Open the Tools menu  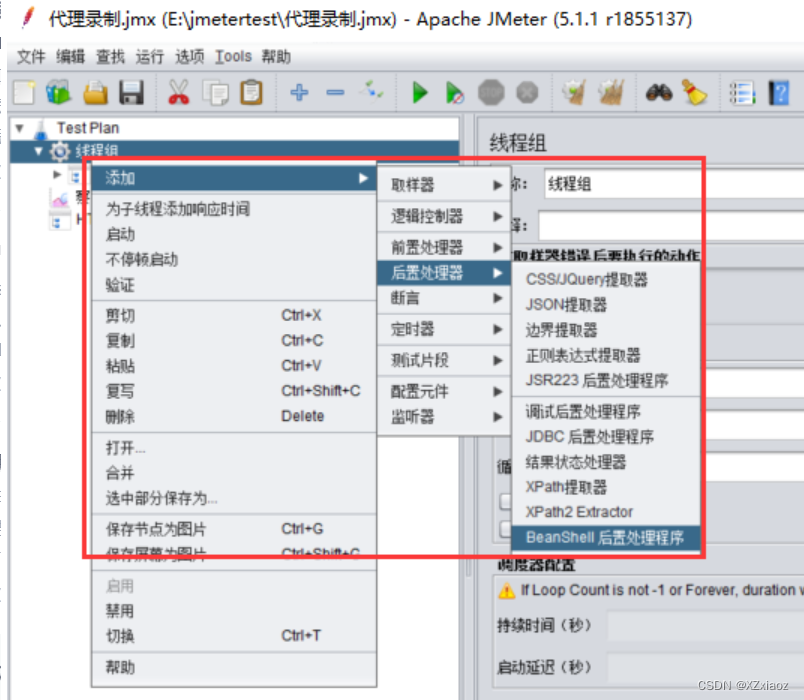[233, 56]
